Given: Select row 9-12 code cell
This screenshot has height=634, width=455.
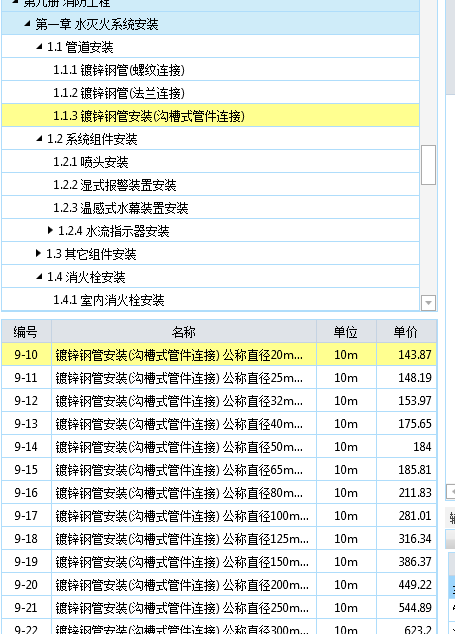Looking at the screenshot, I should pyautogui.click(x=26, y=401).
